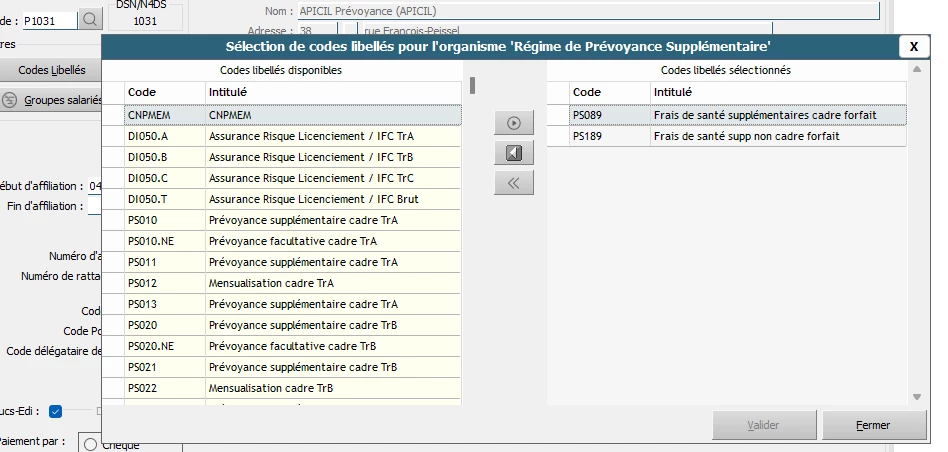
Task: Close the code selection dialog with X
Action: pyautogui.click(x=914, y=46)
